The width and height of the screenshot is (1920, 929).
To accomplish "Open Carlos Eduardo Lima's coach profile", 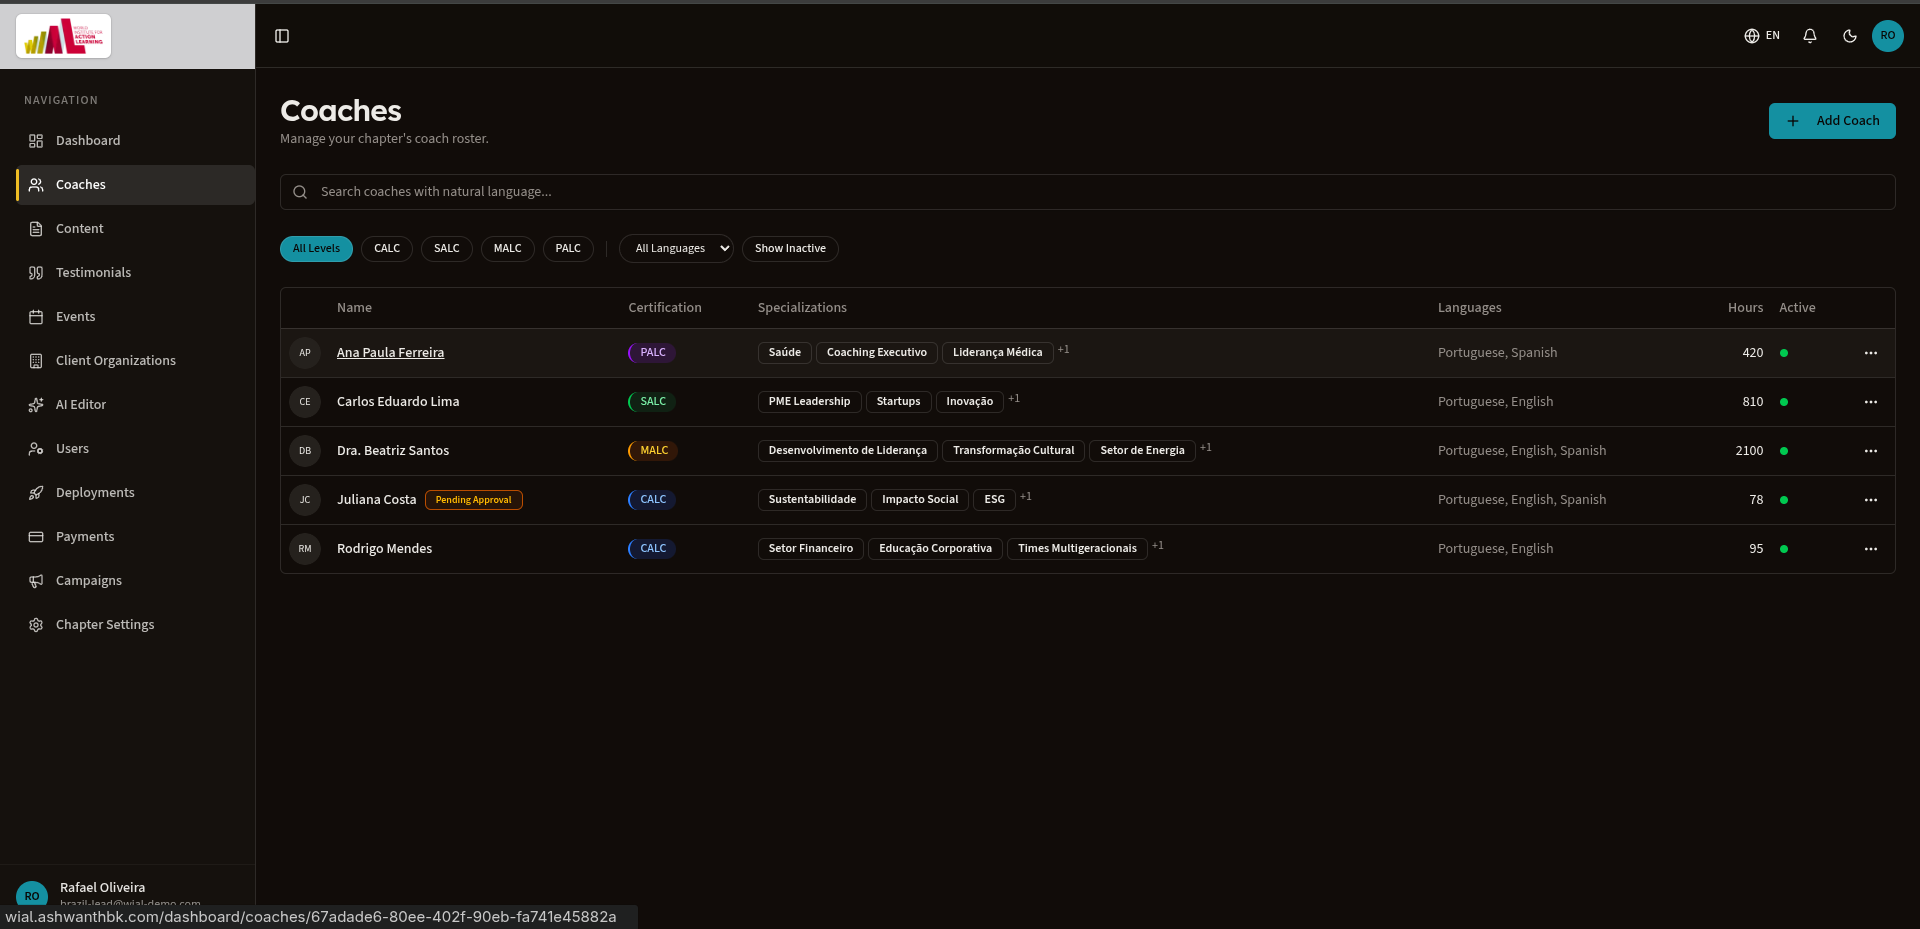I will pyautogui.click(x=398, y=402).
